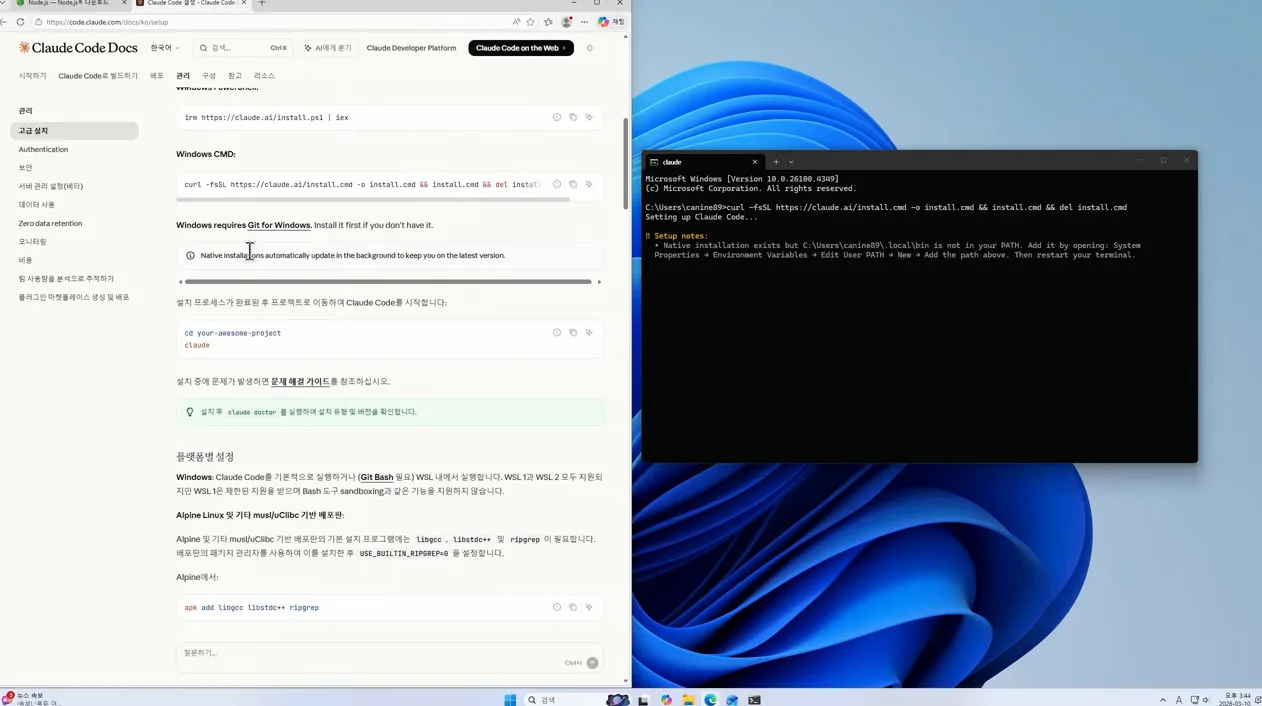Click the browser refresh button
Image resolution: width=1262 pixels, height=706 pixels.
click(20, 22)
